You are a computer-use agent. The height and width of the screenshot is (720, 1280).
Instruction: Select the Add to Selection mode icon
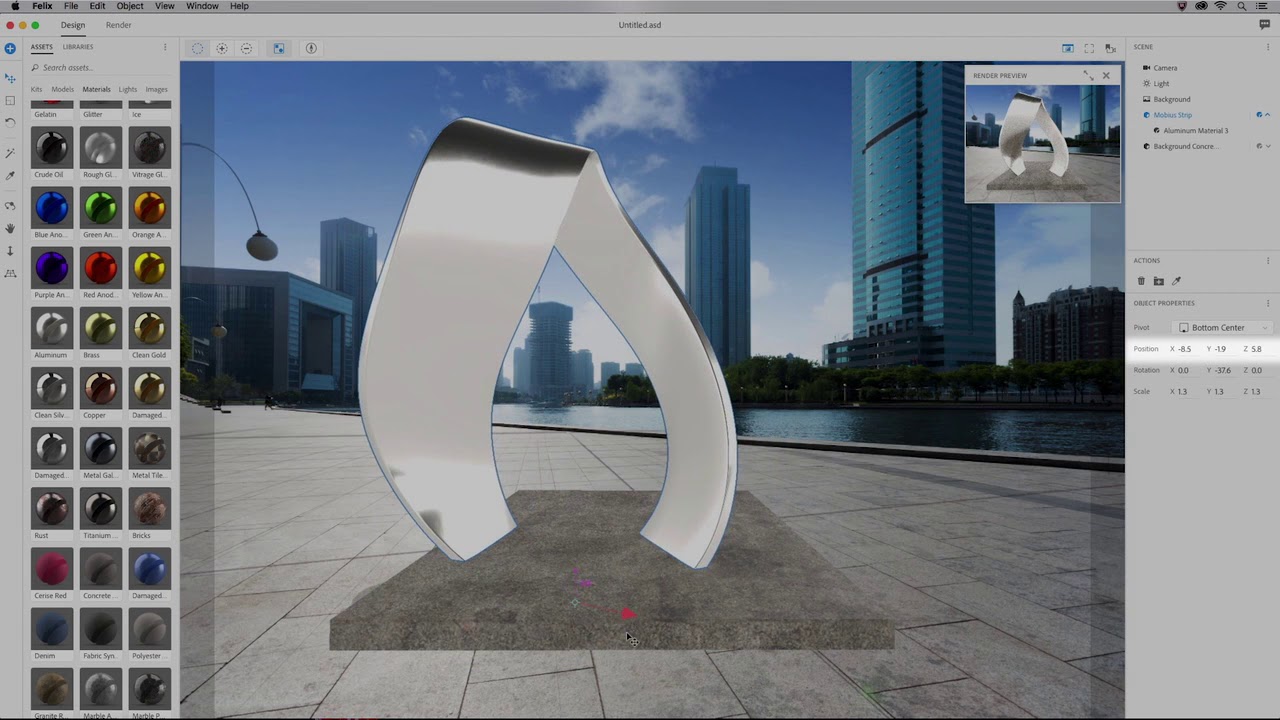[x=222, y=48]
